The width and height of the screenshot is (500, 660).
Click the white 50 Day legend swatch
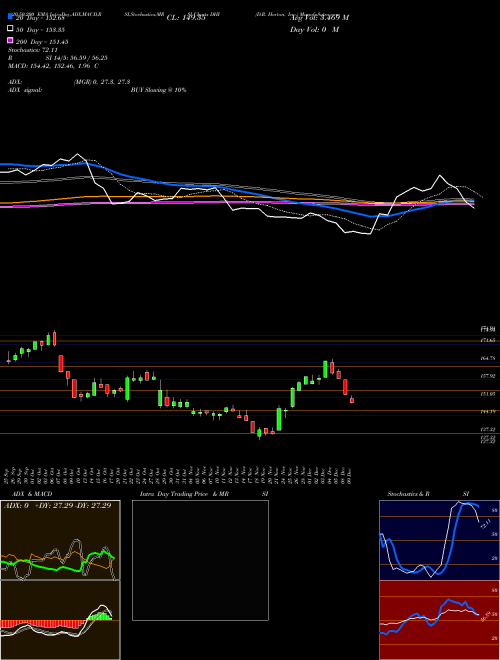coord(10,29)
